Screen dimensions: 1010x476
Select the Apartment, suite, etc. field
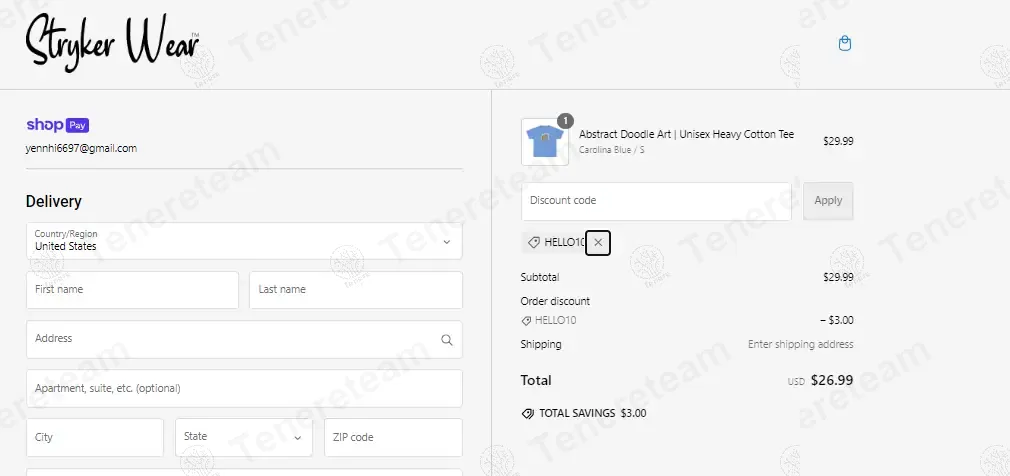(x=244, y=388)
